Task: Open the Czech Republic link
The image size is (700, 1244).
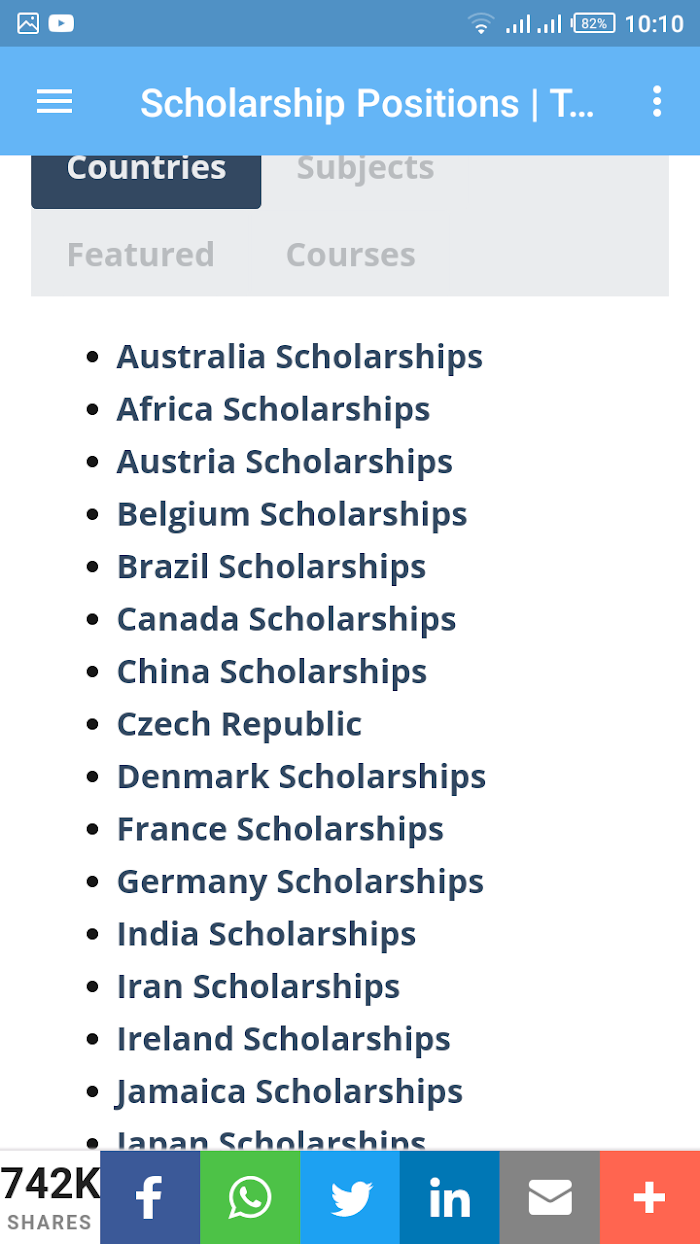Action: click(239, 724)
